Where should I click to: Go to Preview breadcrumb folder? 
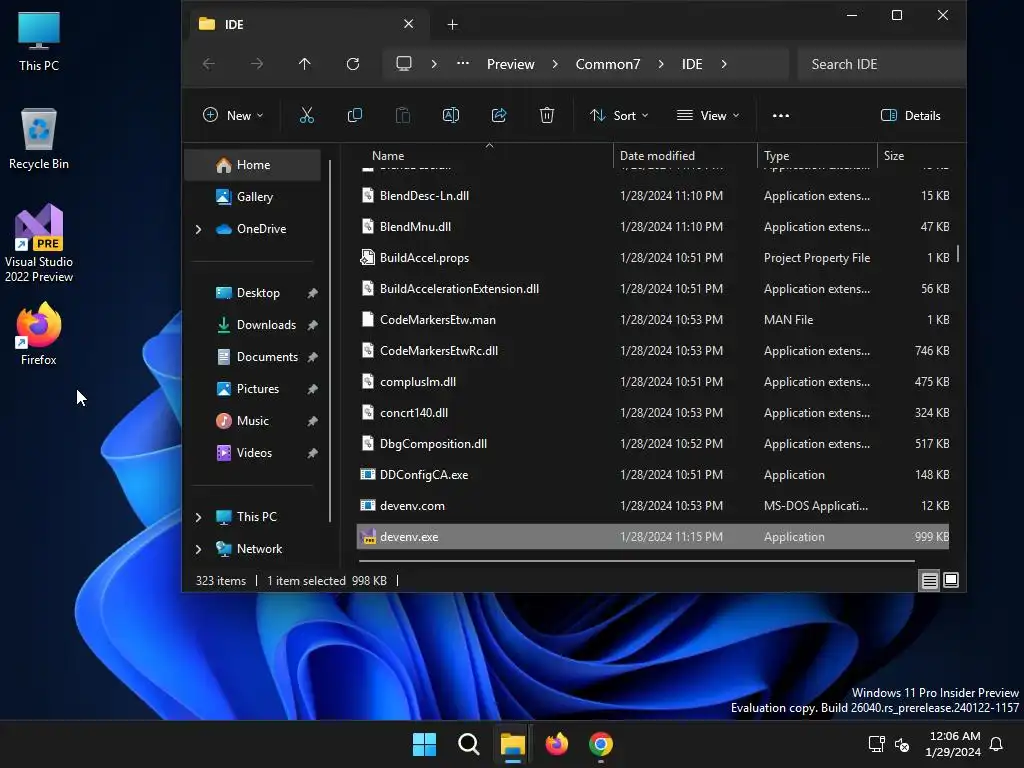click(x=510, y=64)
